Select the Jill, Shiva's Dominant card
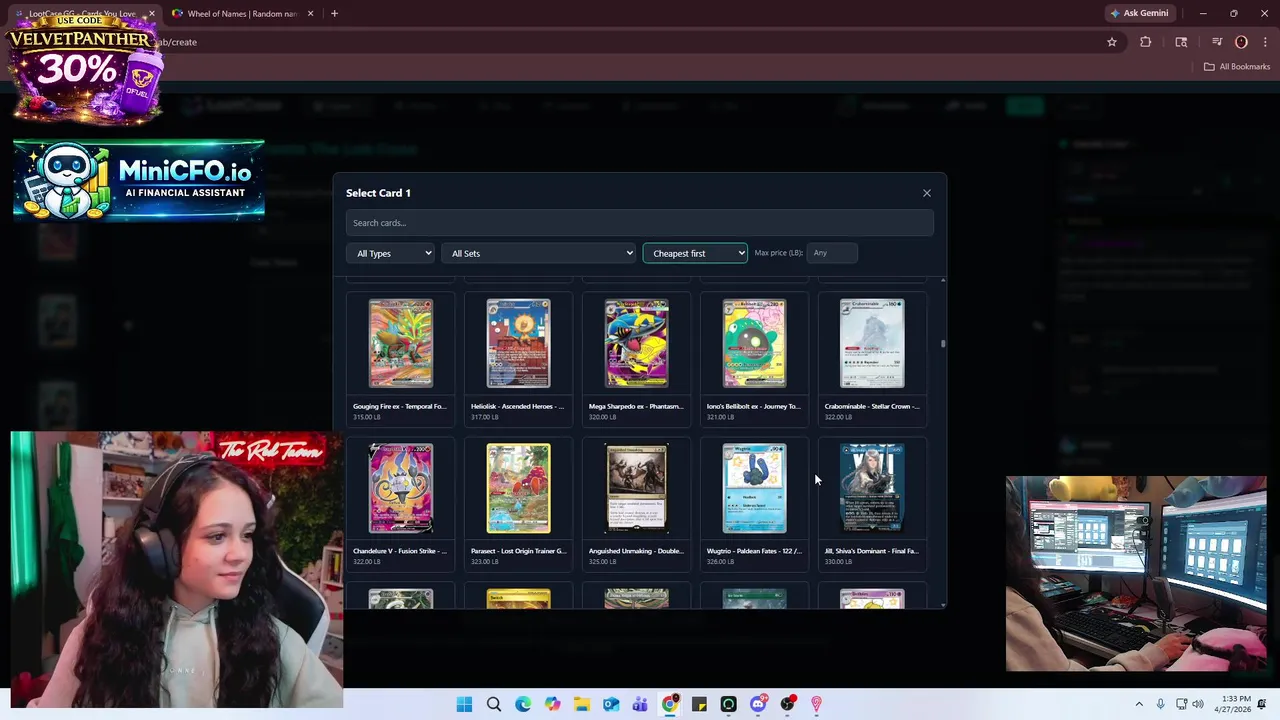This screenshot has width=1280, height=720. coord(872,503)
